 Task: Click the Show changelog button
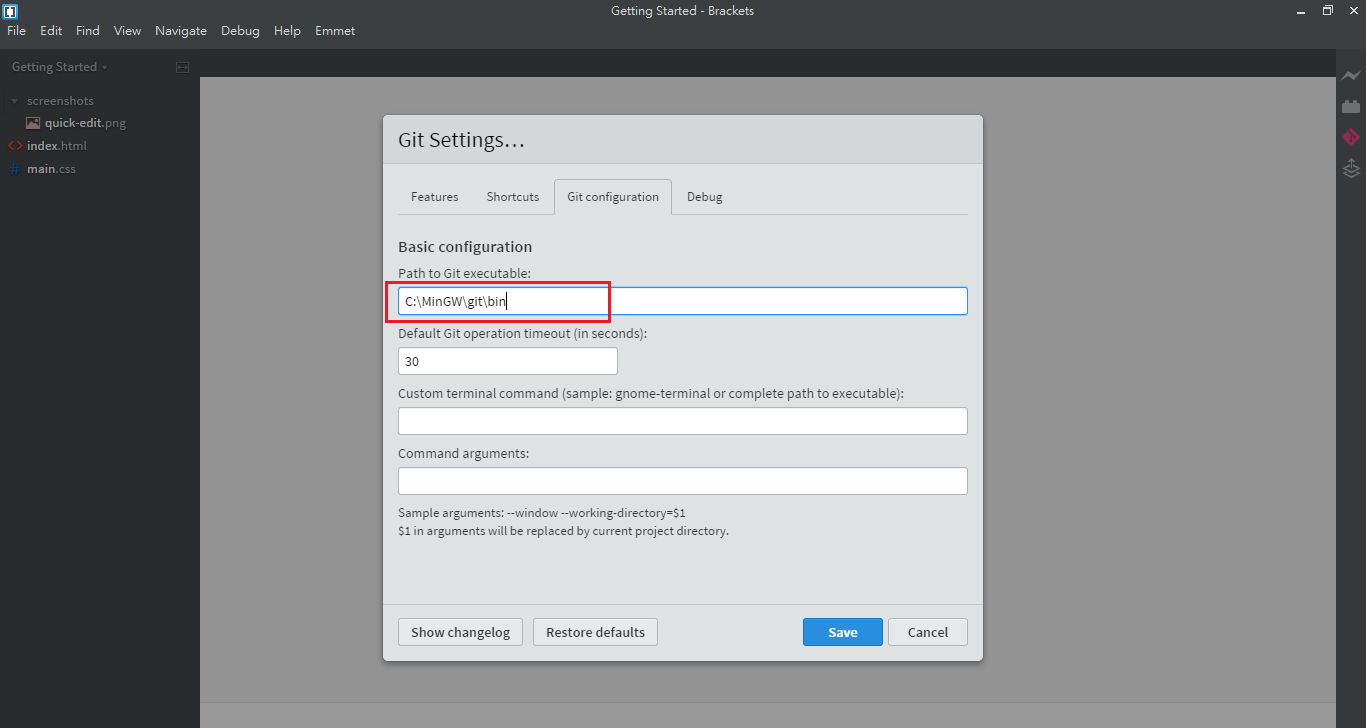coord(460,632)
